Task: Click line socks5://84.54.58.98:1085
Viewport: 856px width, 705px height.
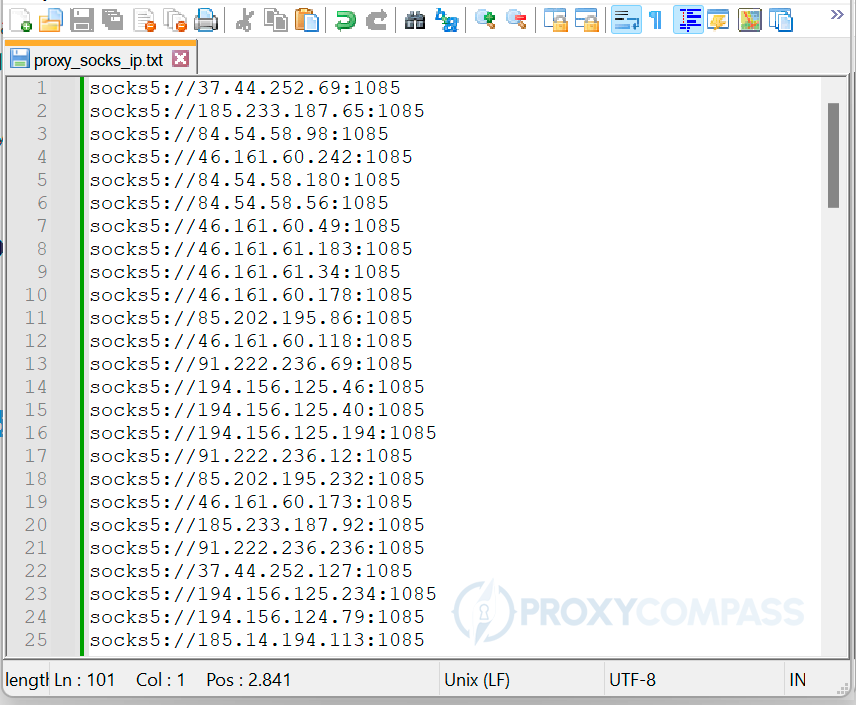Action: pyautogui.click(x=239, y=134)
